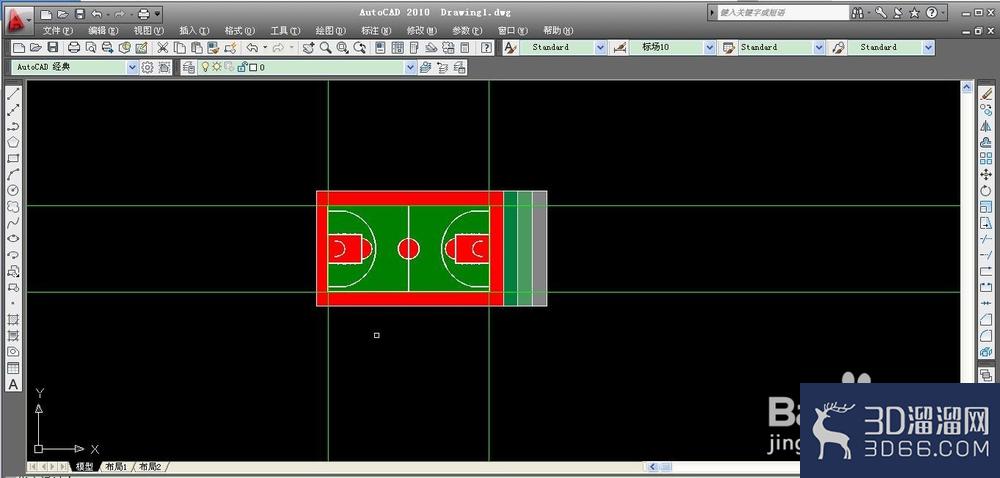
Task: Open the Plot printer icon
Action: point(74,47)
